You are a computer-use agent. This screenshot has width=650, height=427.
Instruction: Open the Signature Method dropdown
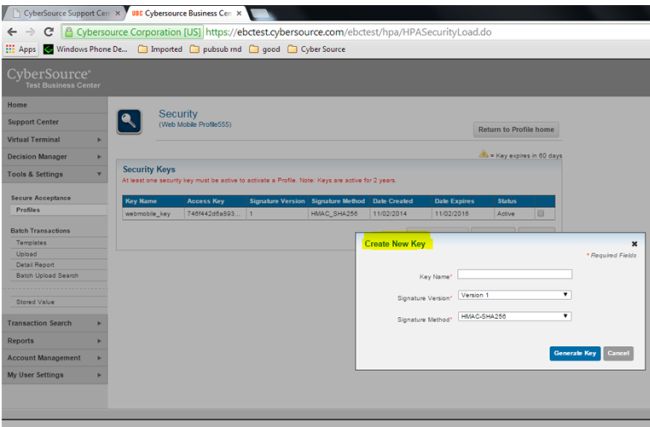(514, 316)
